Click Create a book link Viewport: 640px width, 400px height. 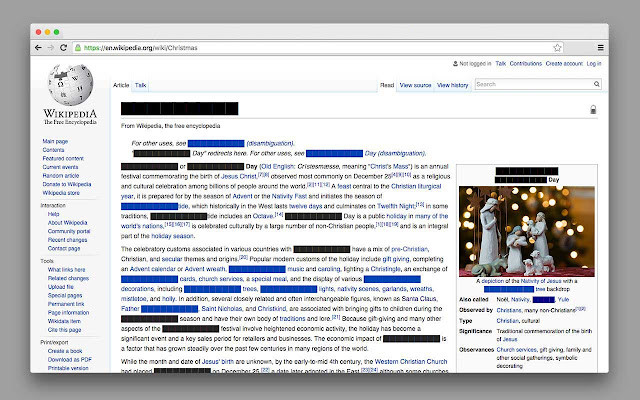65,351
